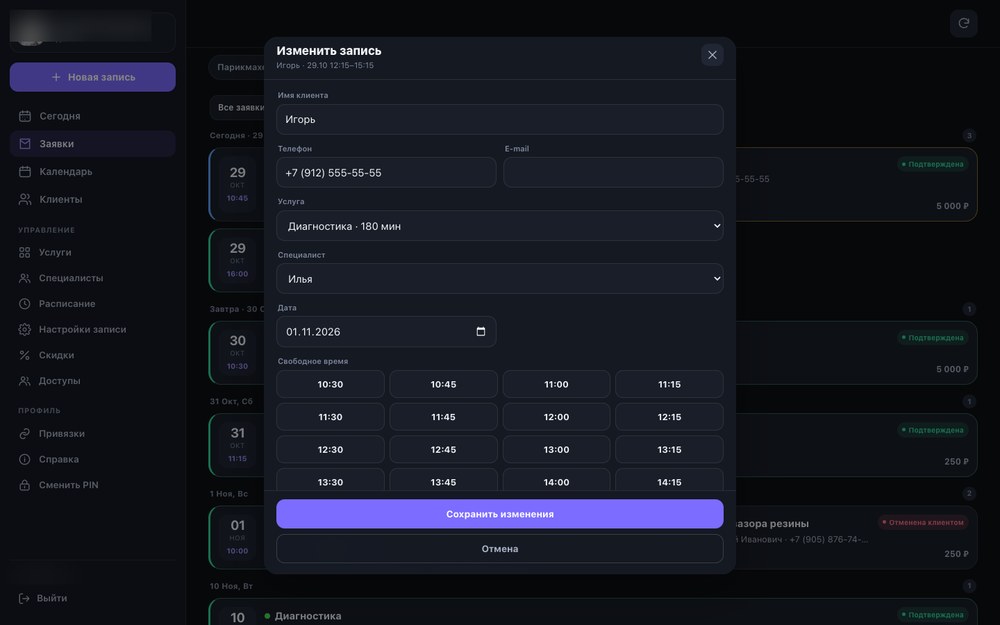Click the Отмена button
This screenshot has height=625, width=1000.
499,548
